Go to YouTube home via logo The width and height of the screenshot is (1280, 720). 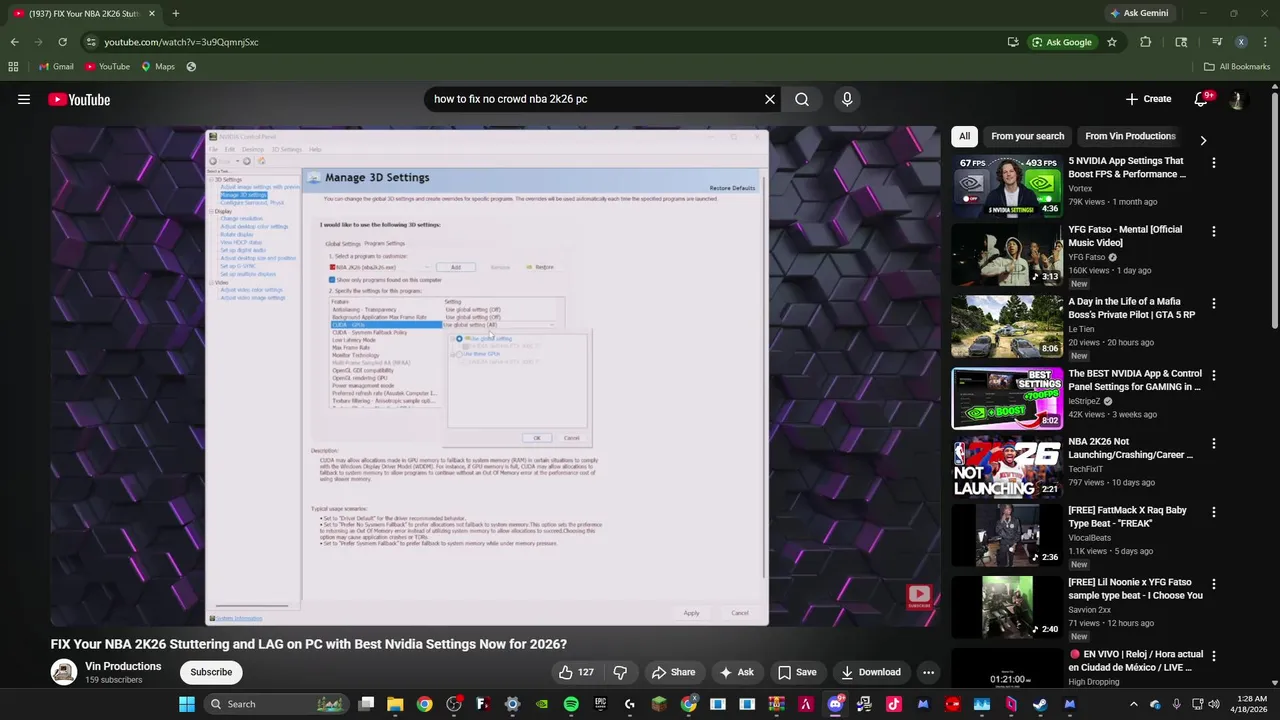(x=79, y=99)
